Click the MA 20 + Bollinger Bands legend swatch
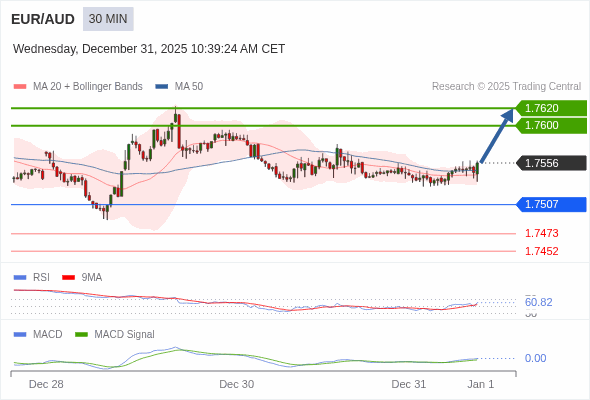Screen dimensions: 590x400 [20, 87]
